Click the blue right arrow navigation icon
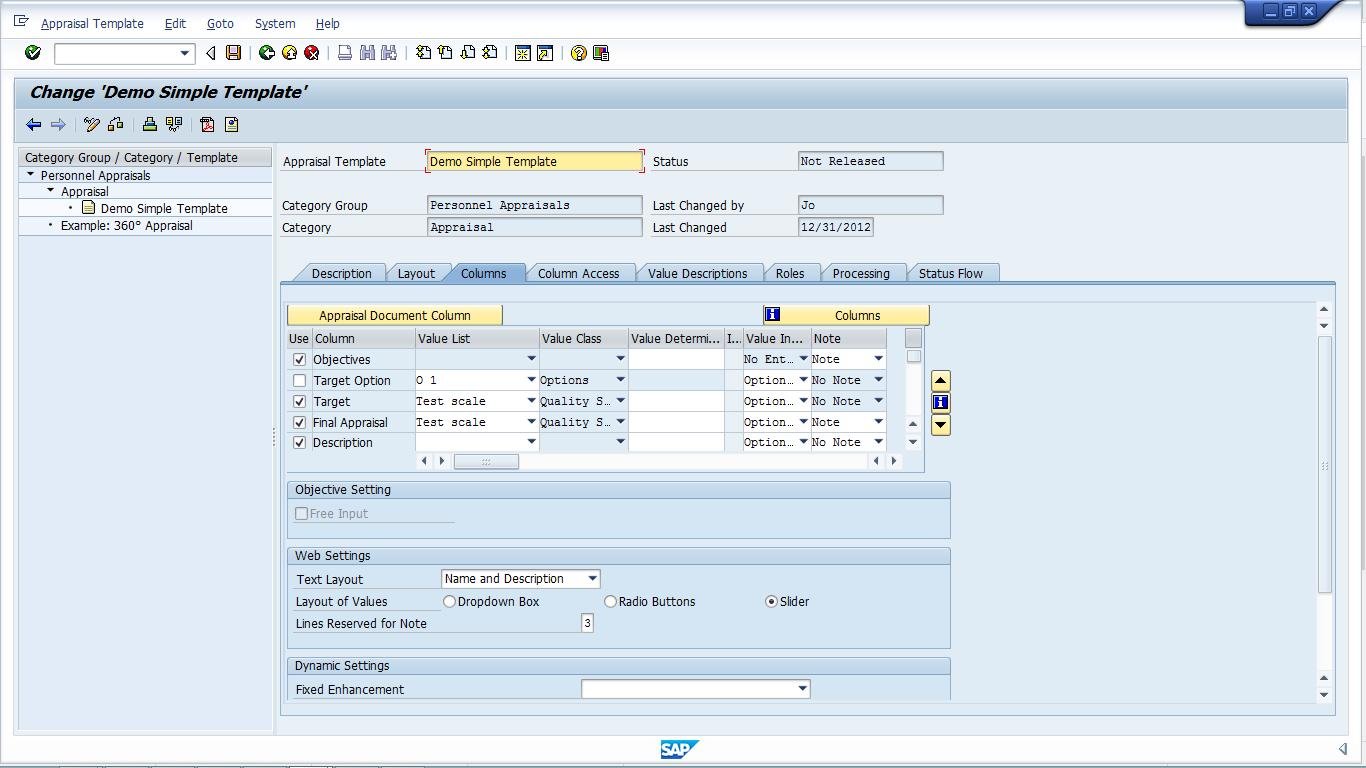Image resolution: width=1366 pixels, height=768 pixels. [x=58, y=125]
